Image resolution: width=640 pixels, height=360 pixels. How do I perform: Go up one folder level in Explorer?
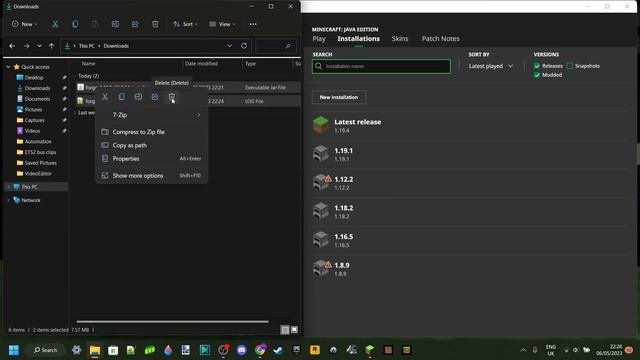pyautogui.click(x=51, y=46)
